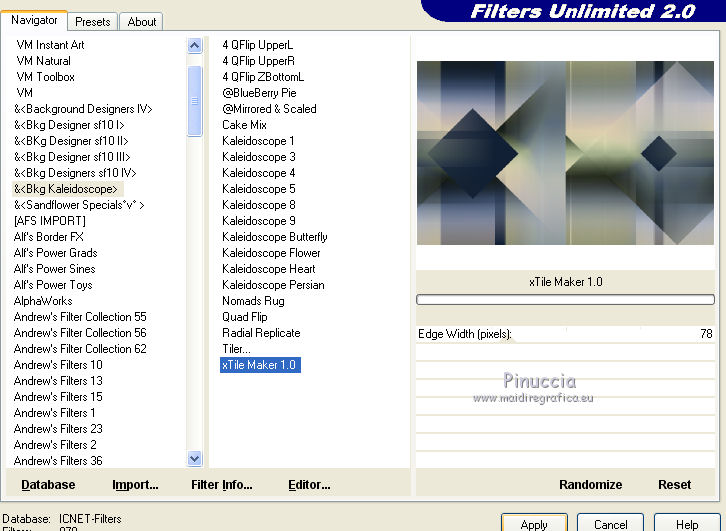Select &<Sandflower Specials°v° >
This screenshot has width=726, height=531.
(x=79, y=205)
